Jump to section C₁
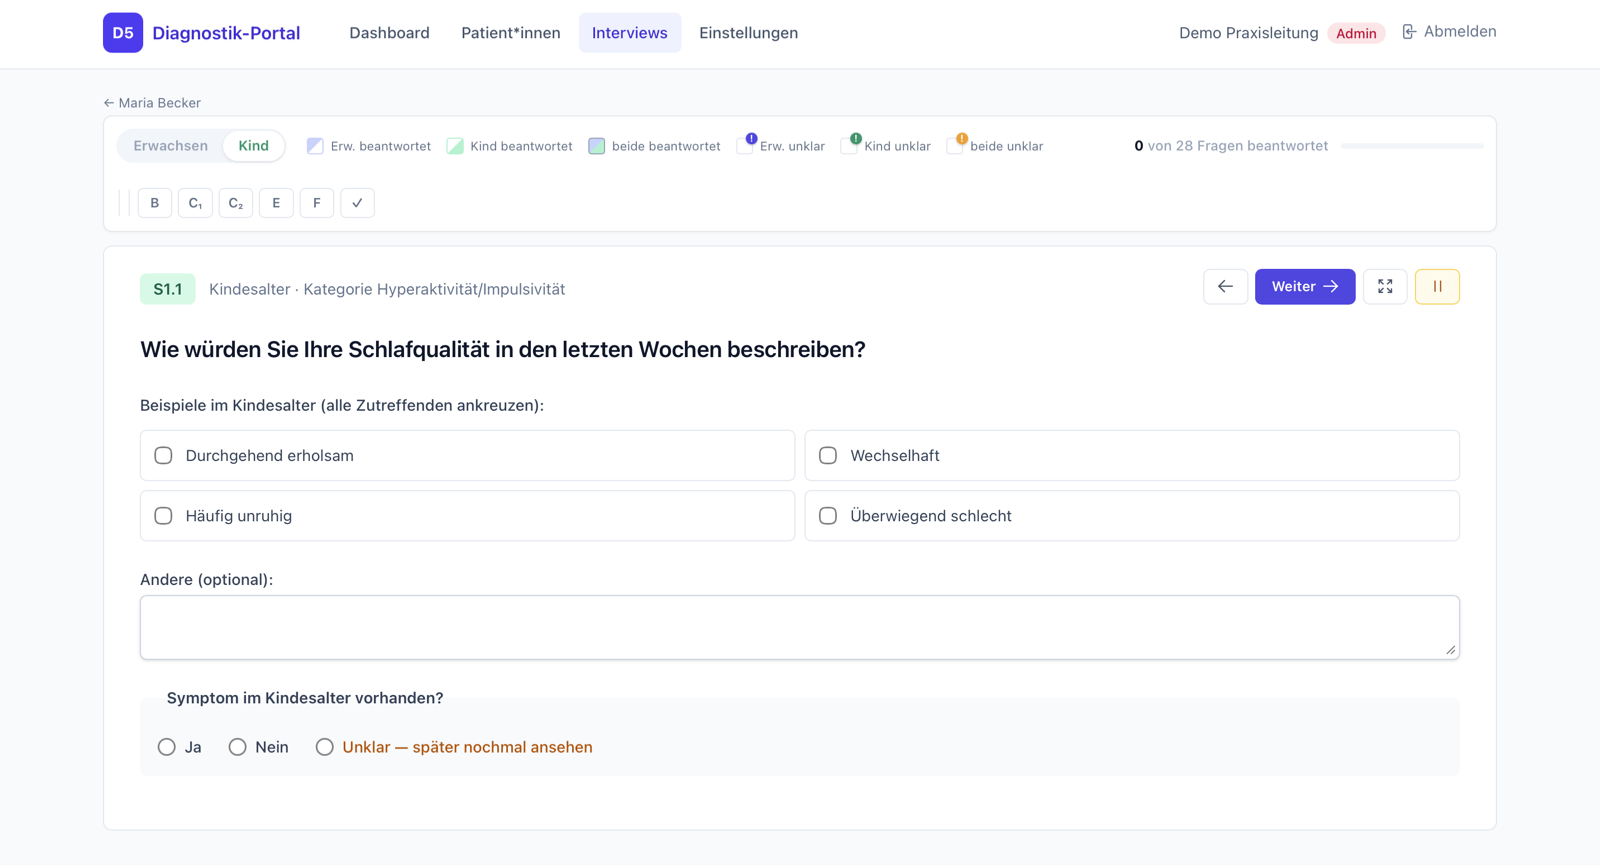The width and height of the screenshot is (1600, 865). (x=195, y=203)
